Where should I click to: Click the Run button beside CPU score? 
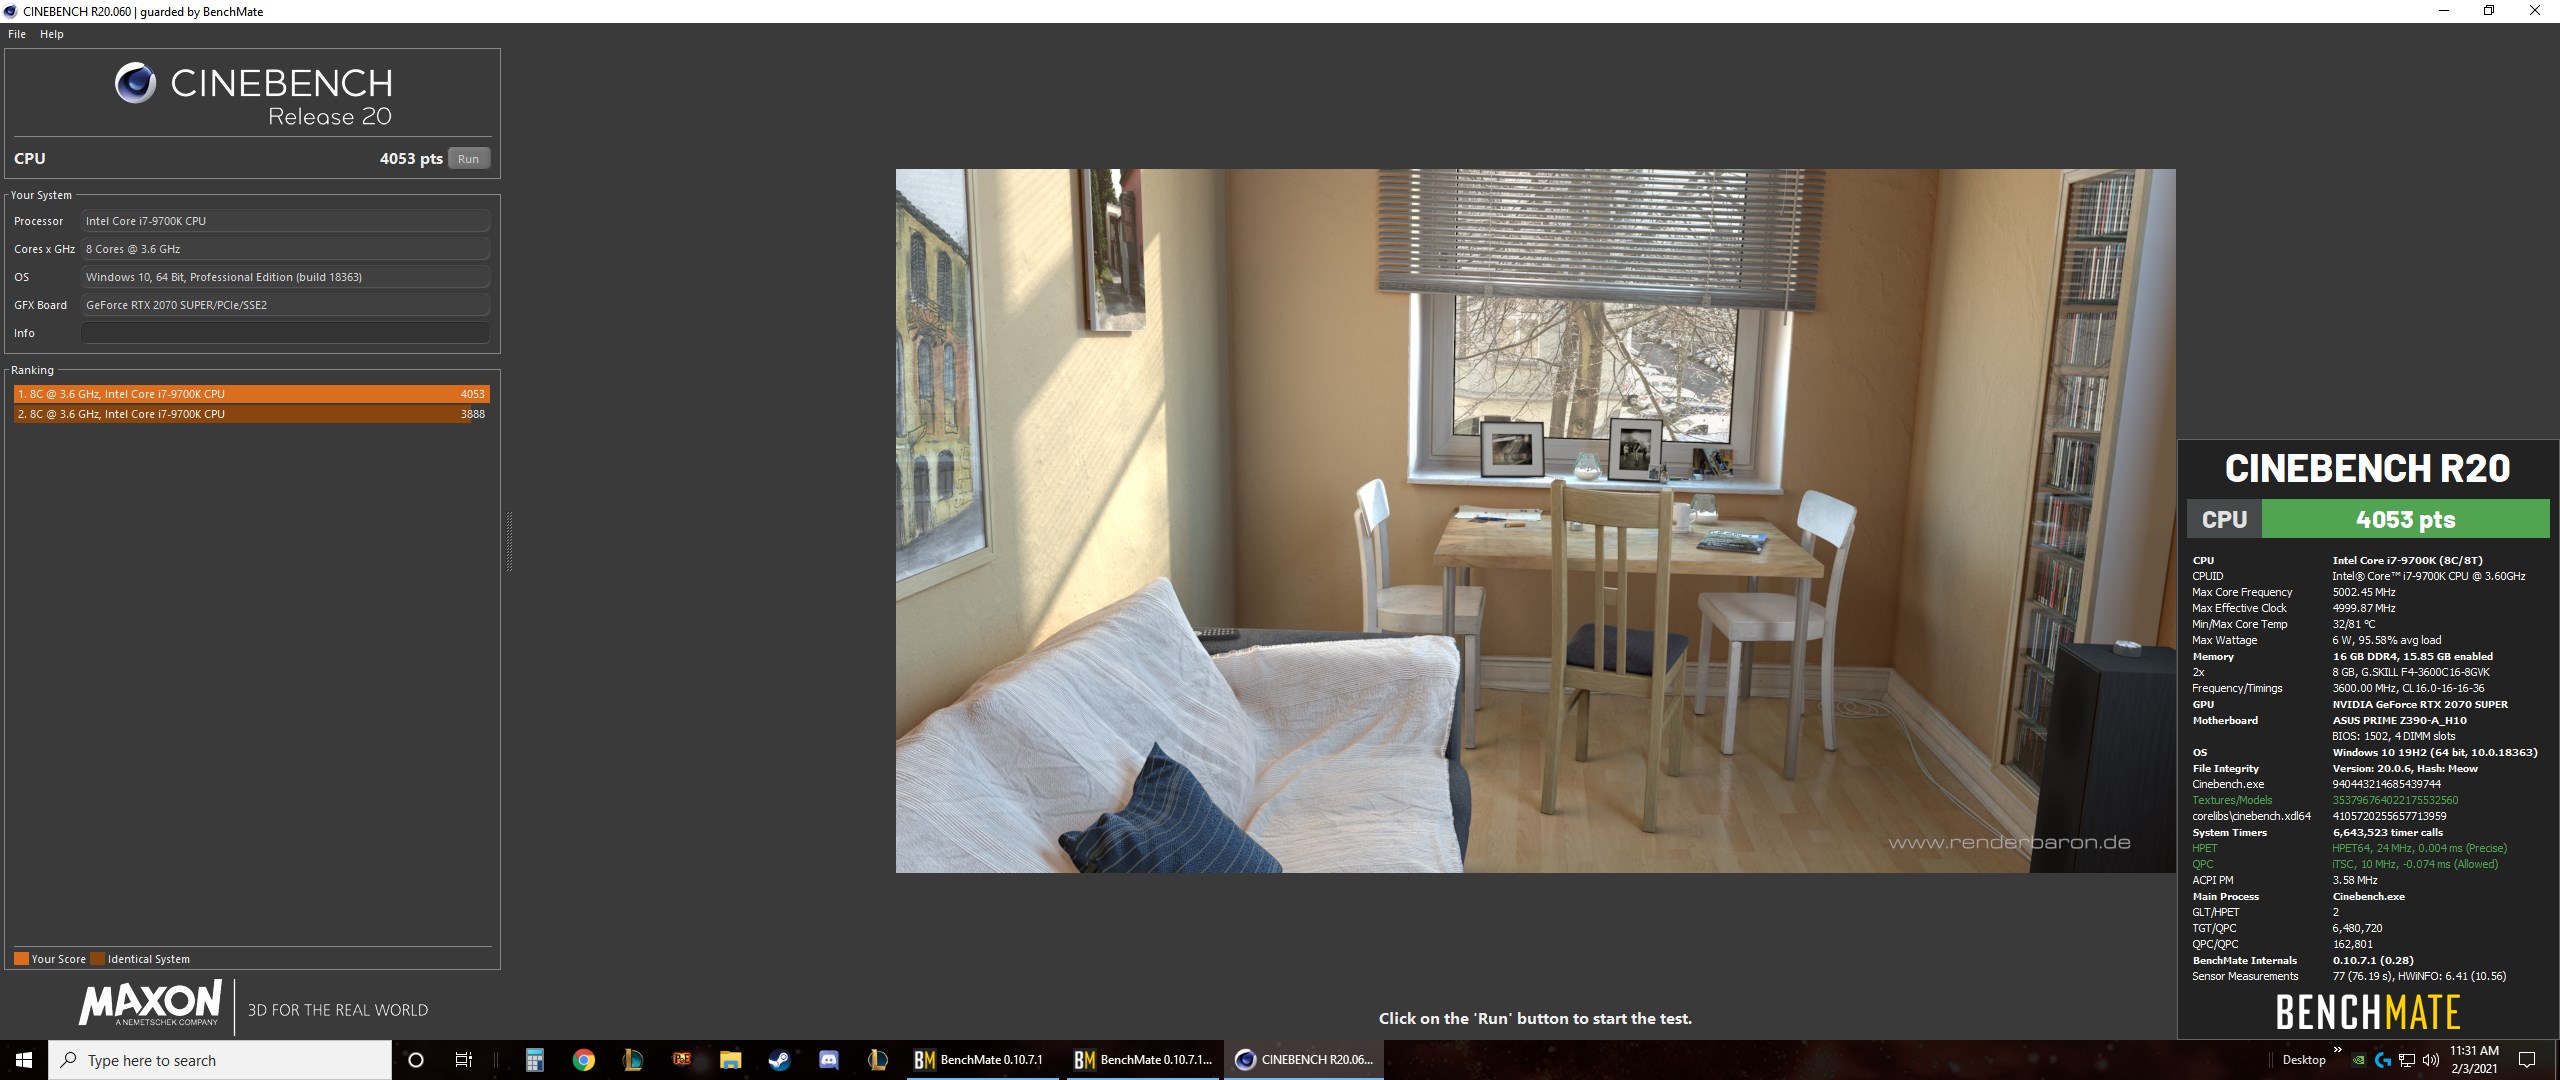pos(468,159)
